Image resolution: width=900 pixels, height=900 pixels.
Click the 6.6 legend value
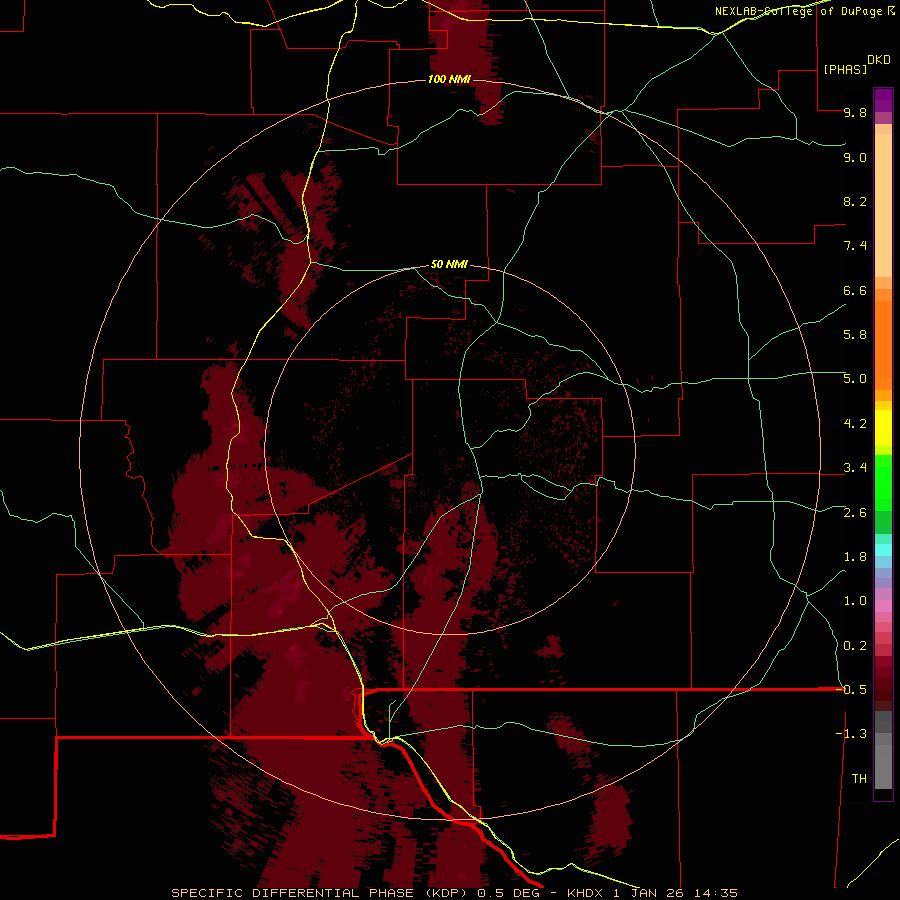(855, 290)
